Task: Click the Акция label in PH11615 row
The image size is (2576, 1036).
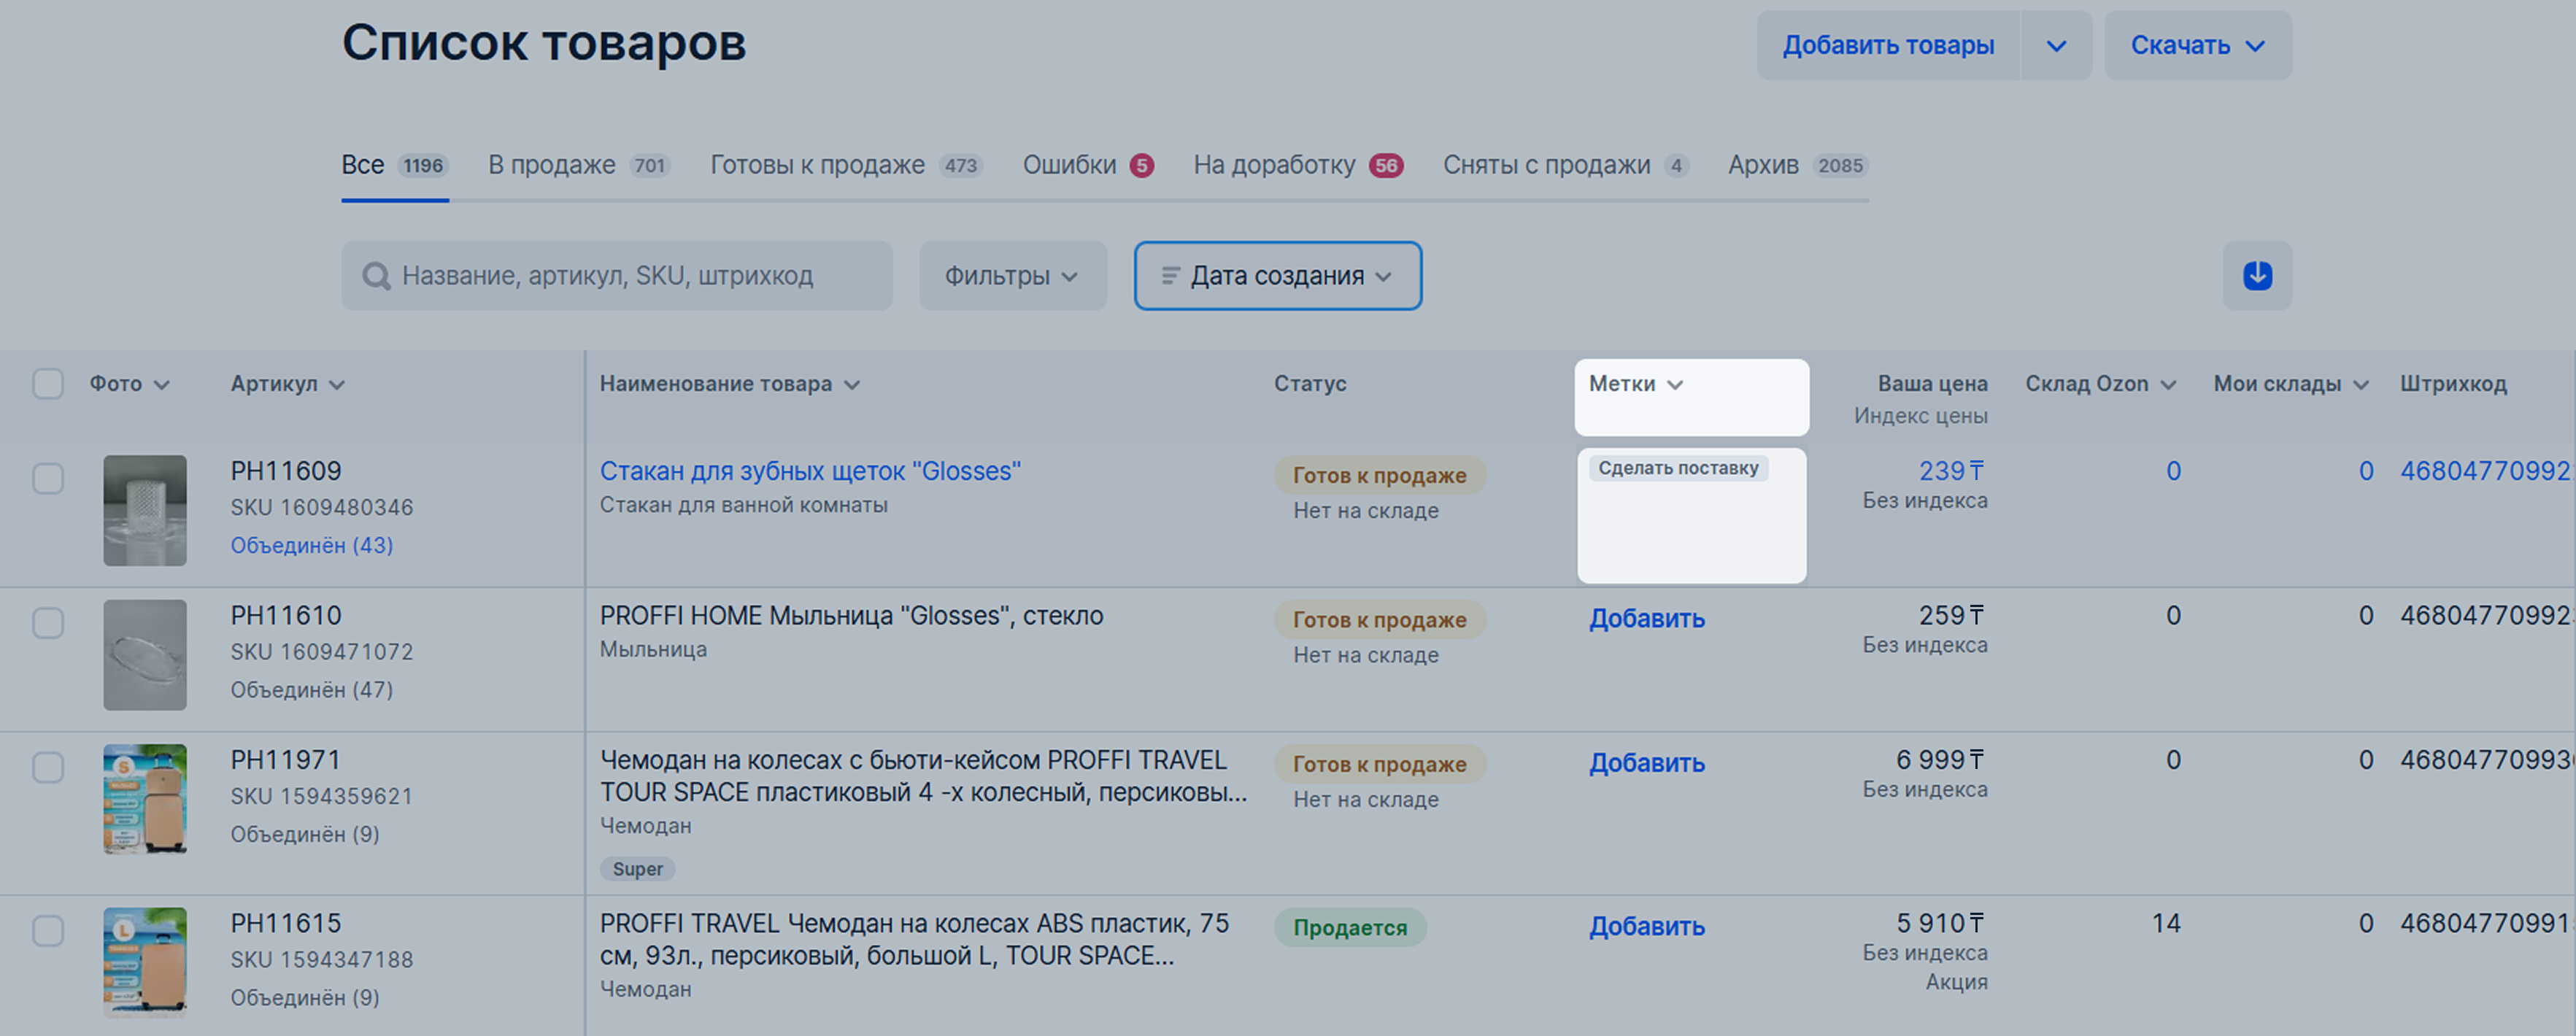Action: 1957,982
